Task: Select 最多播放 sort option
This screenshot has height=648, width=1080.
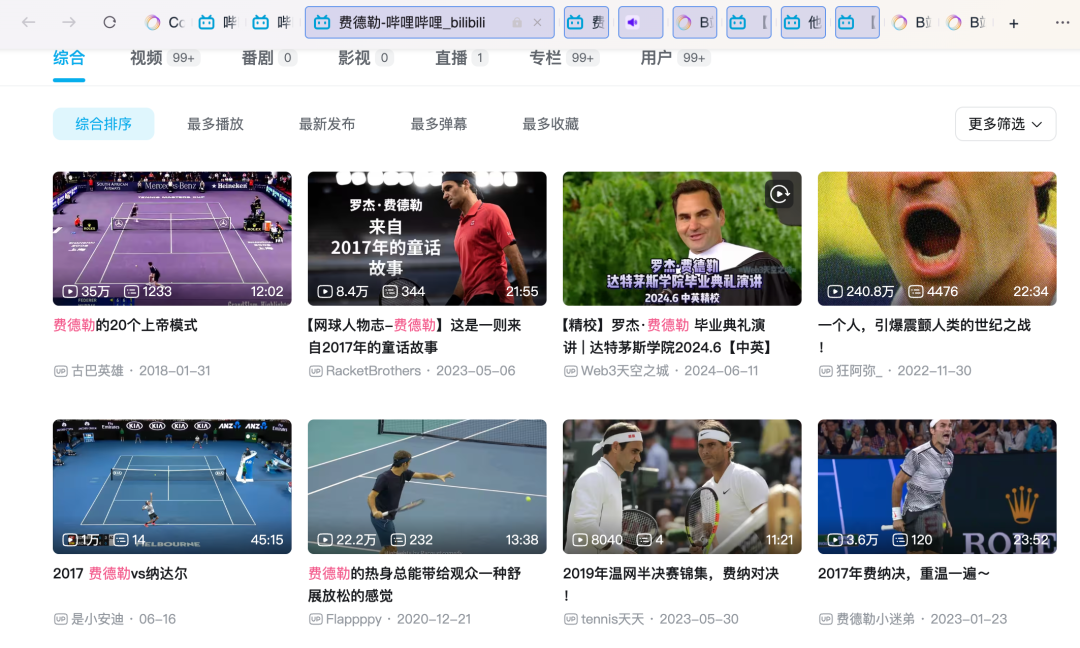Action: point(215,124)
